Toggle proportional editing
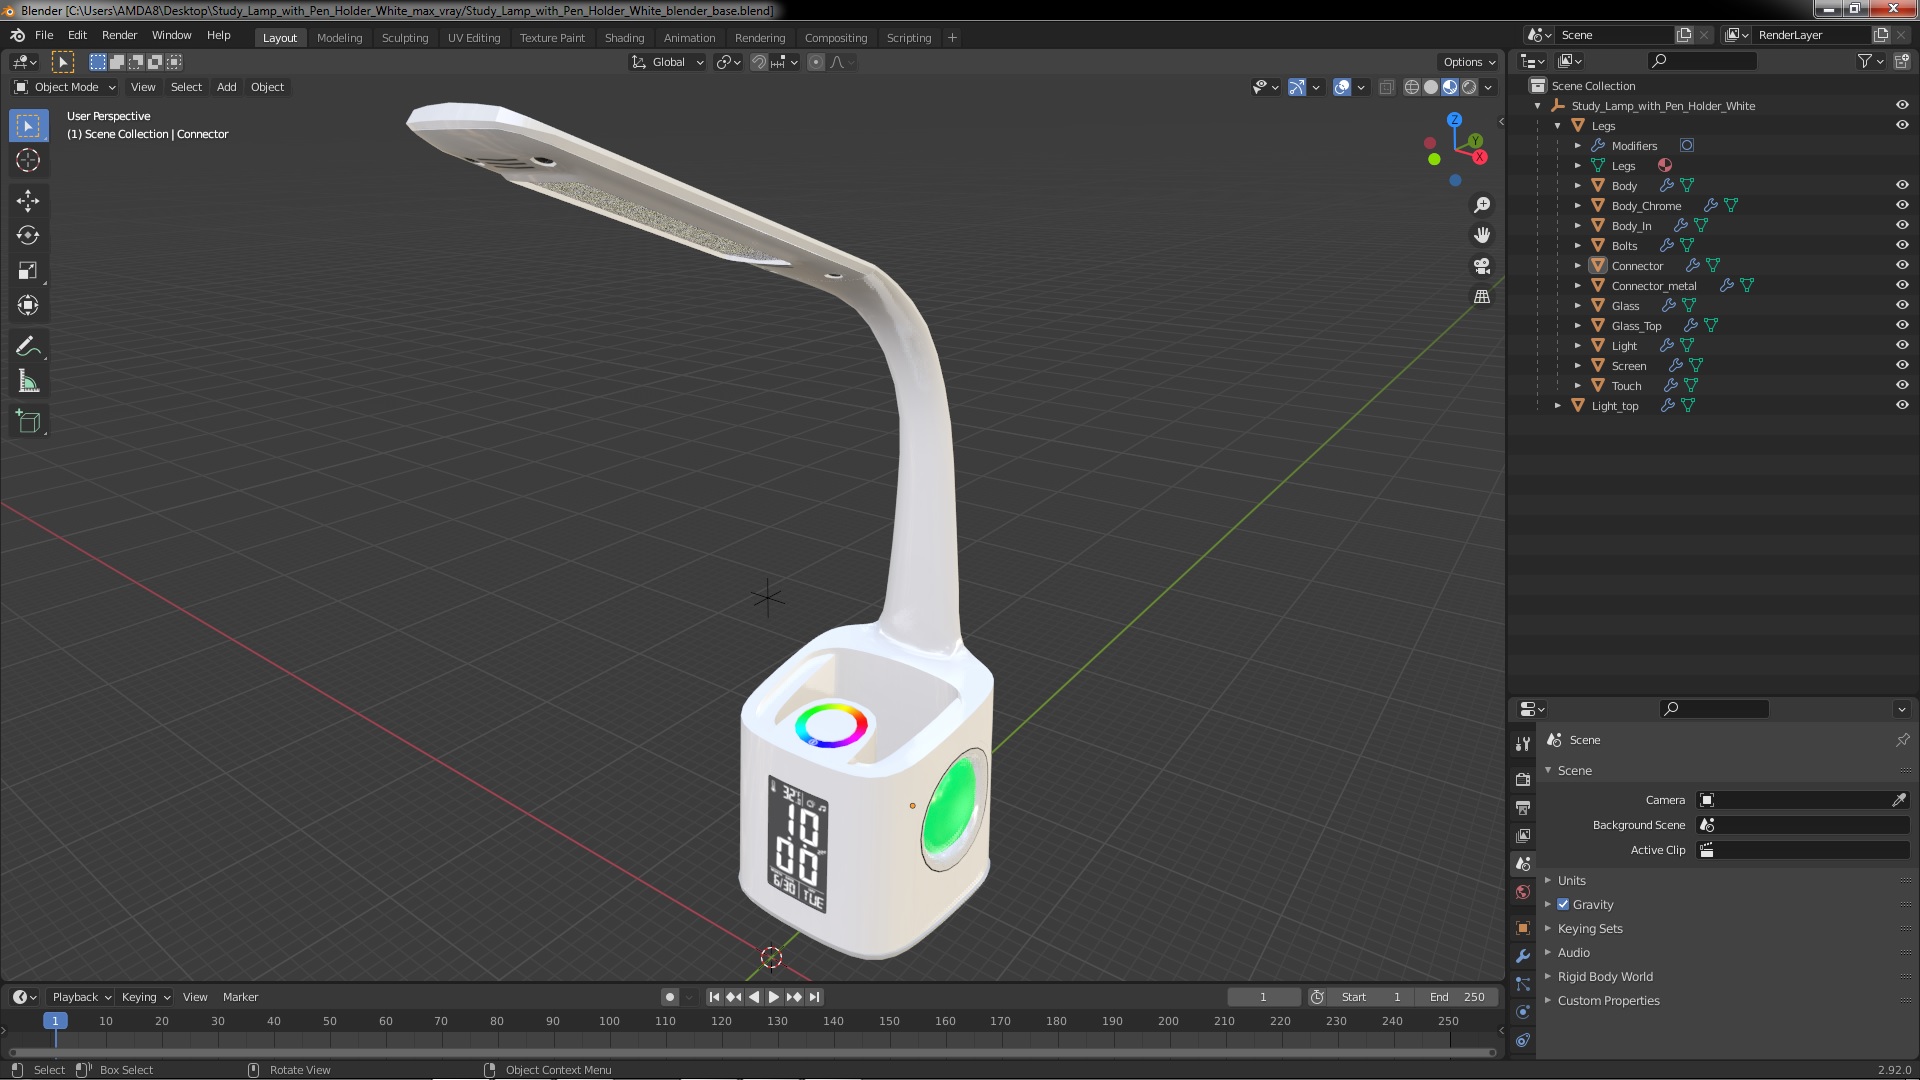 816,62
